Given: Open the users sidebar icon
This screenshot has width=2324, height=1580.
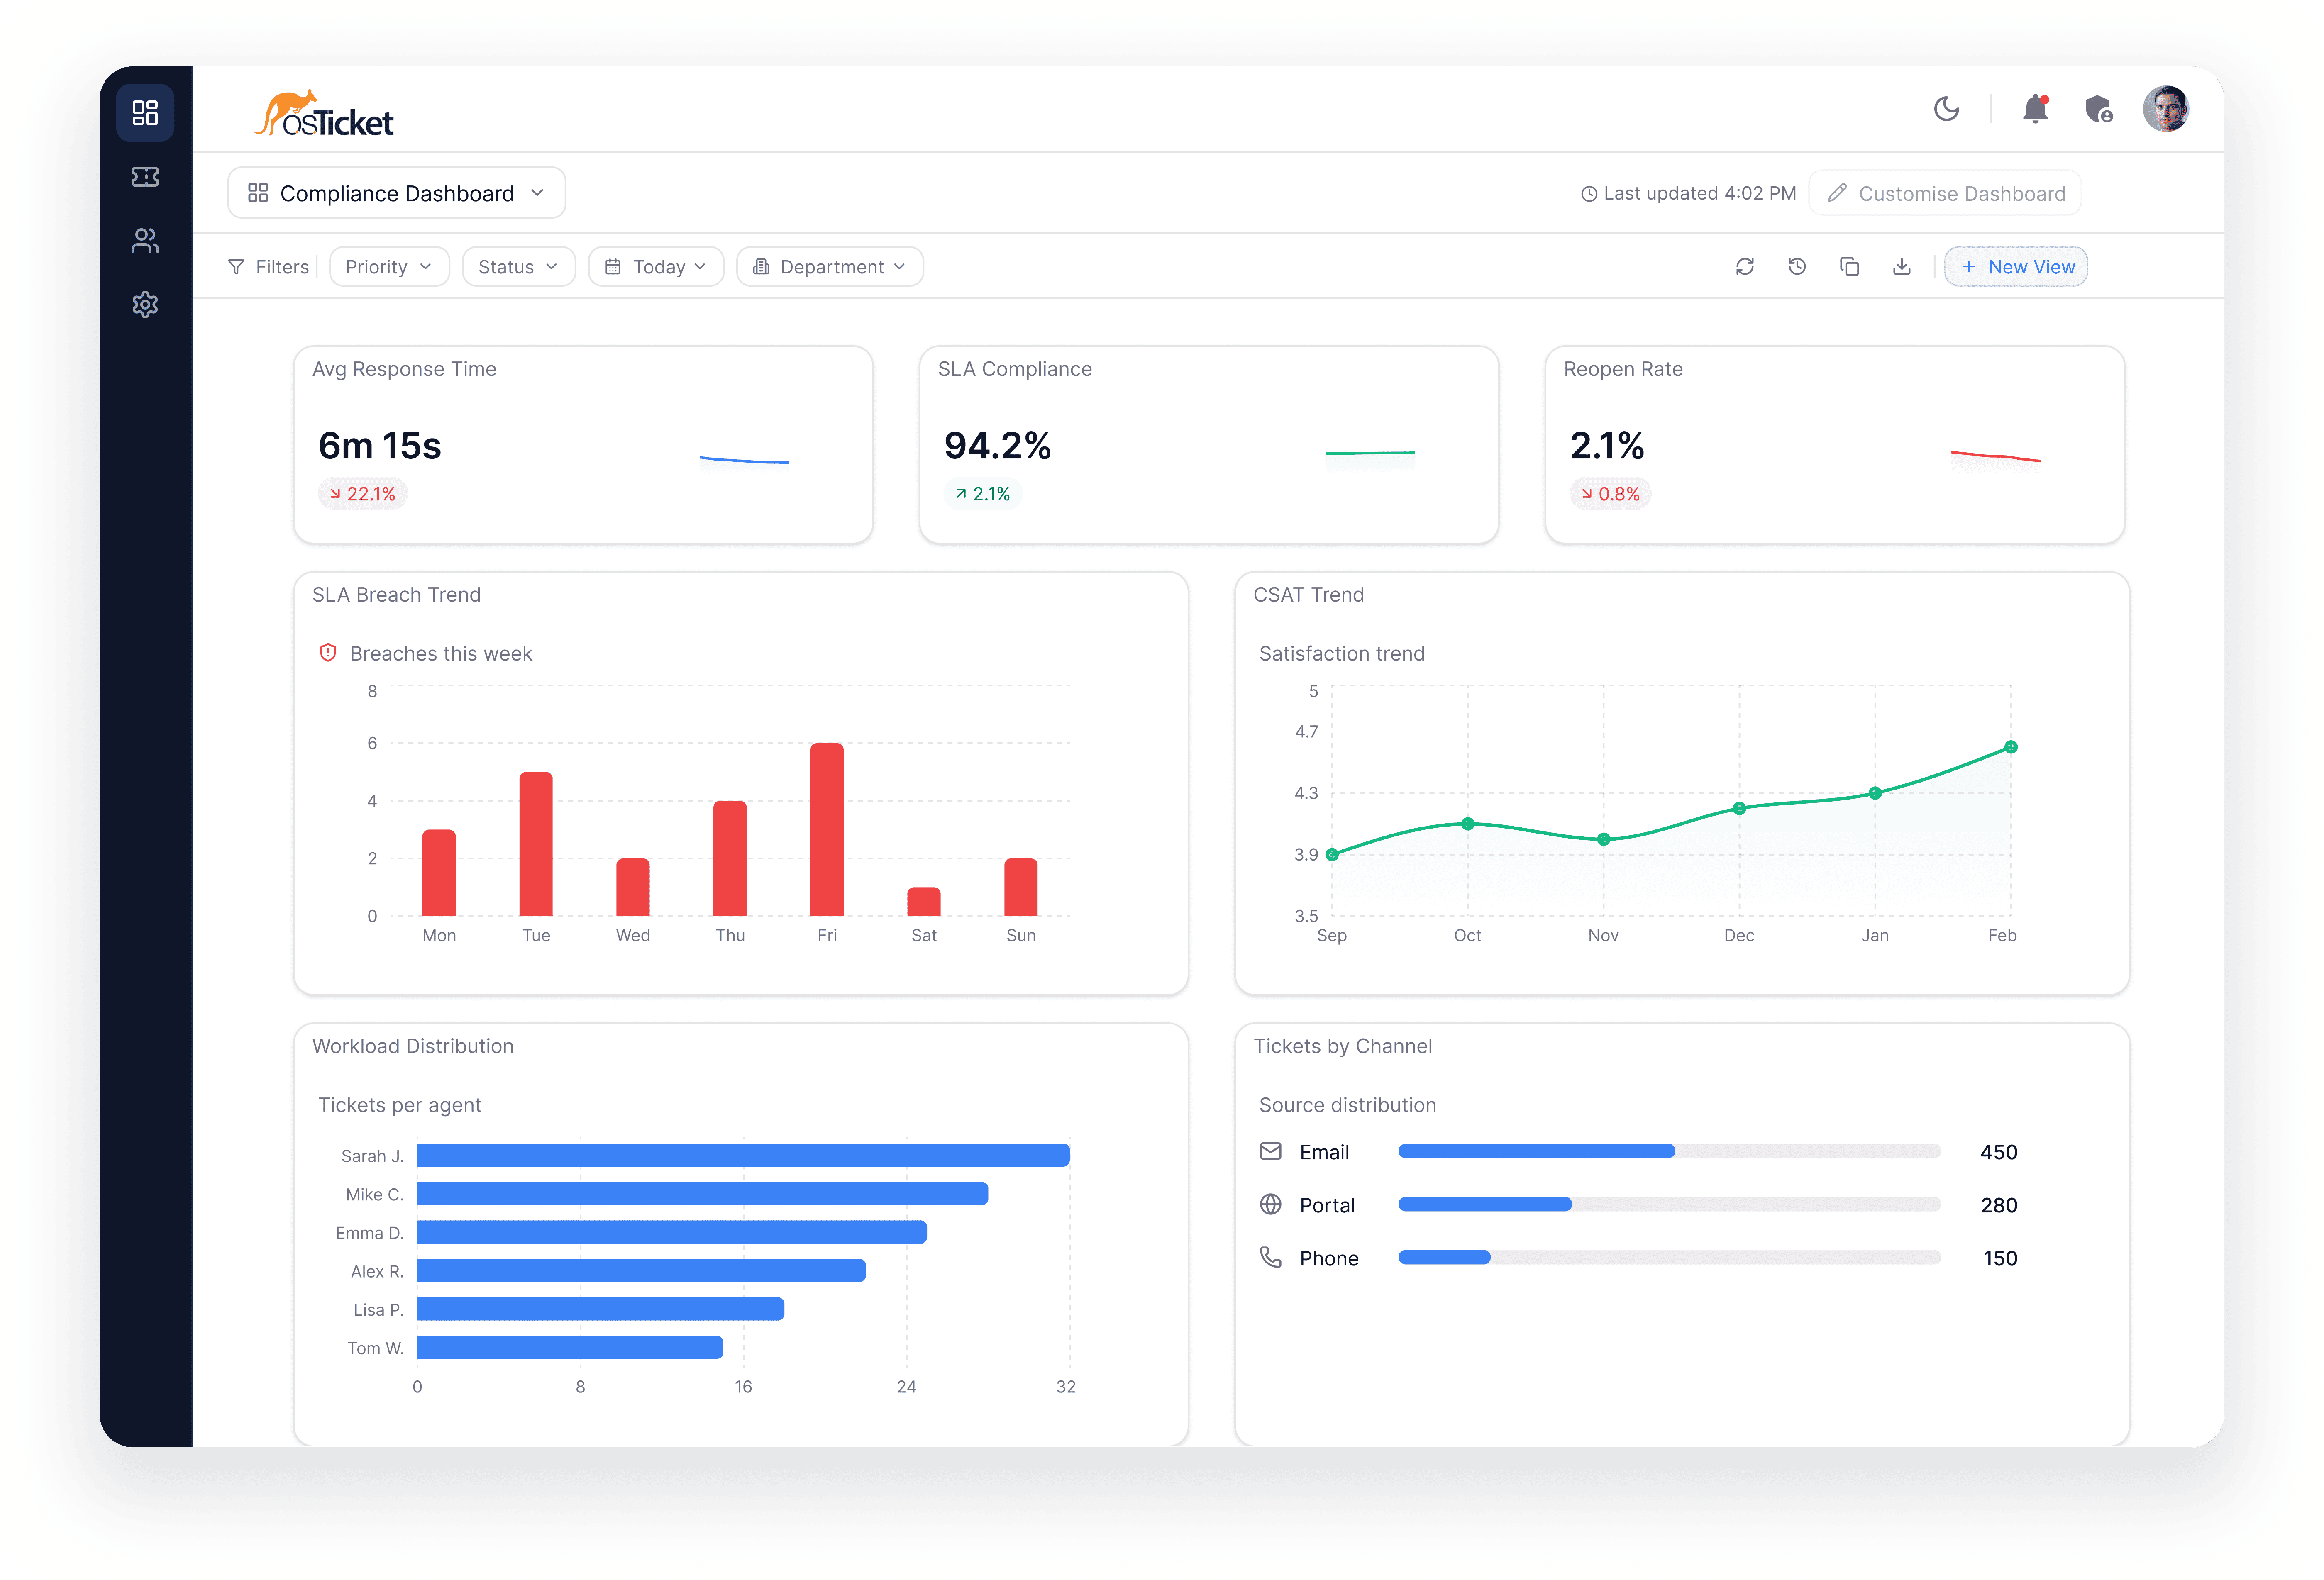Looking at the screenshot, I should point(145,241).
